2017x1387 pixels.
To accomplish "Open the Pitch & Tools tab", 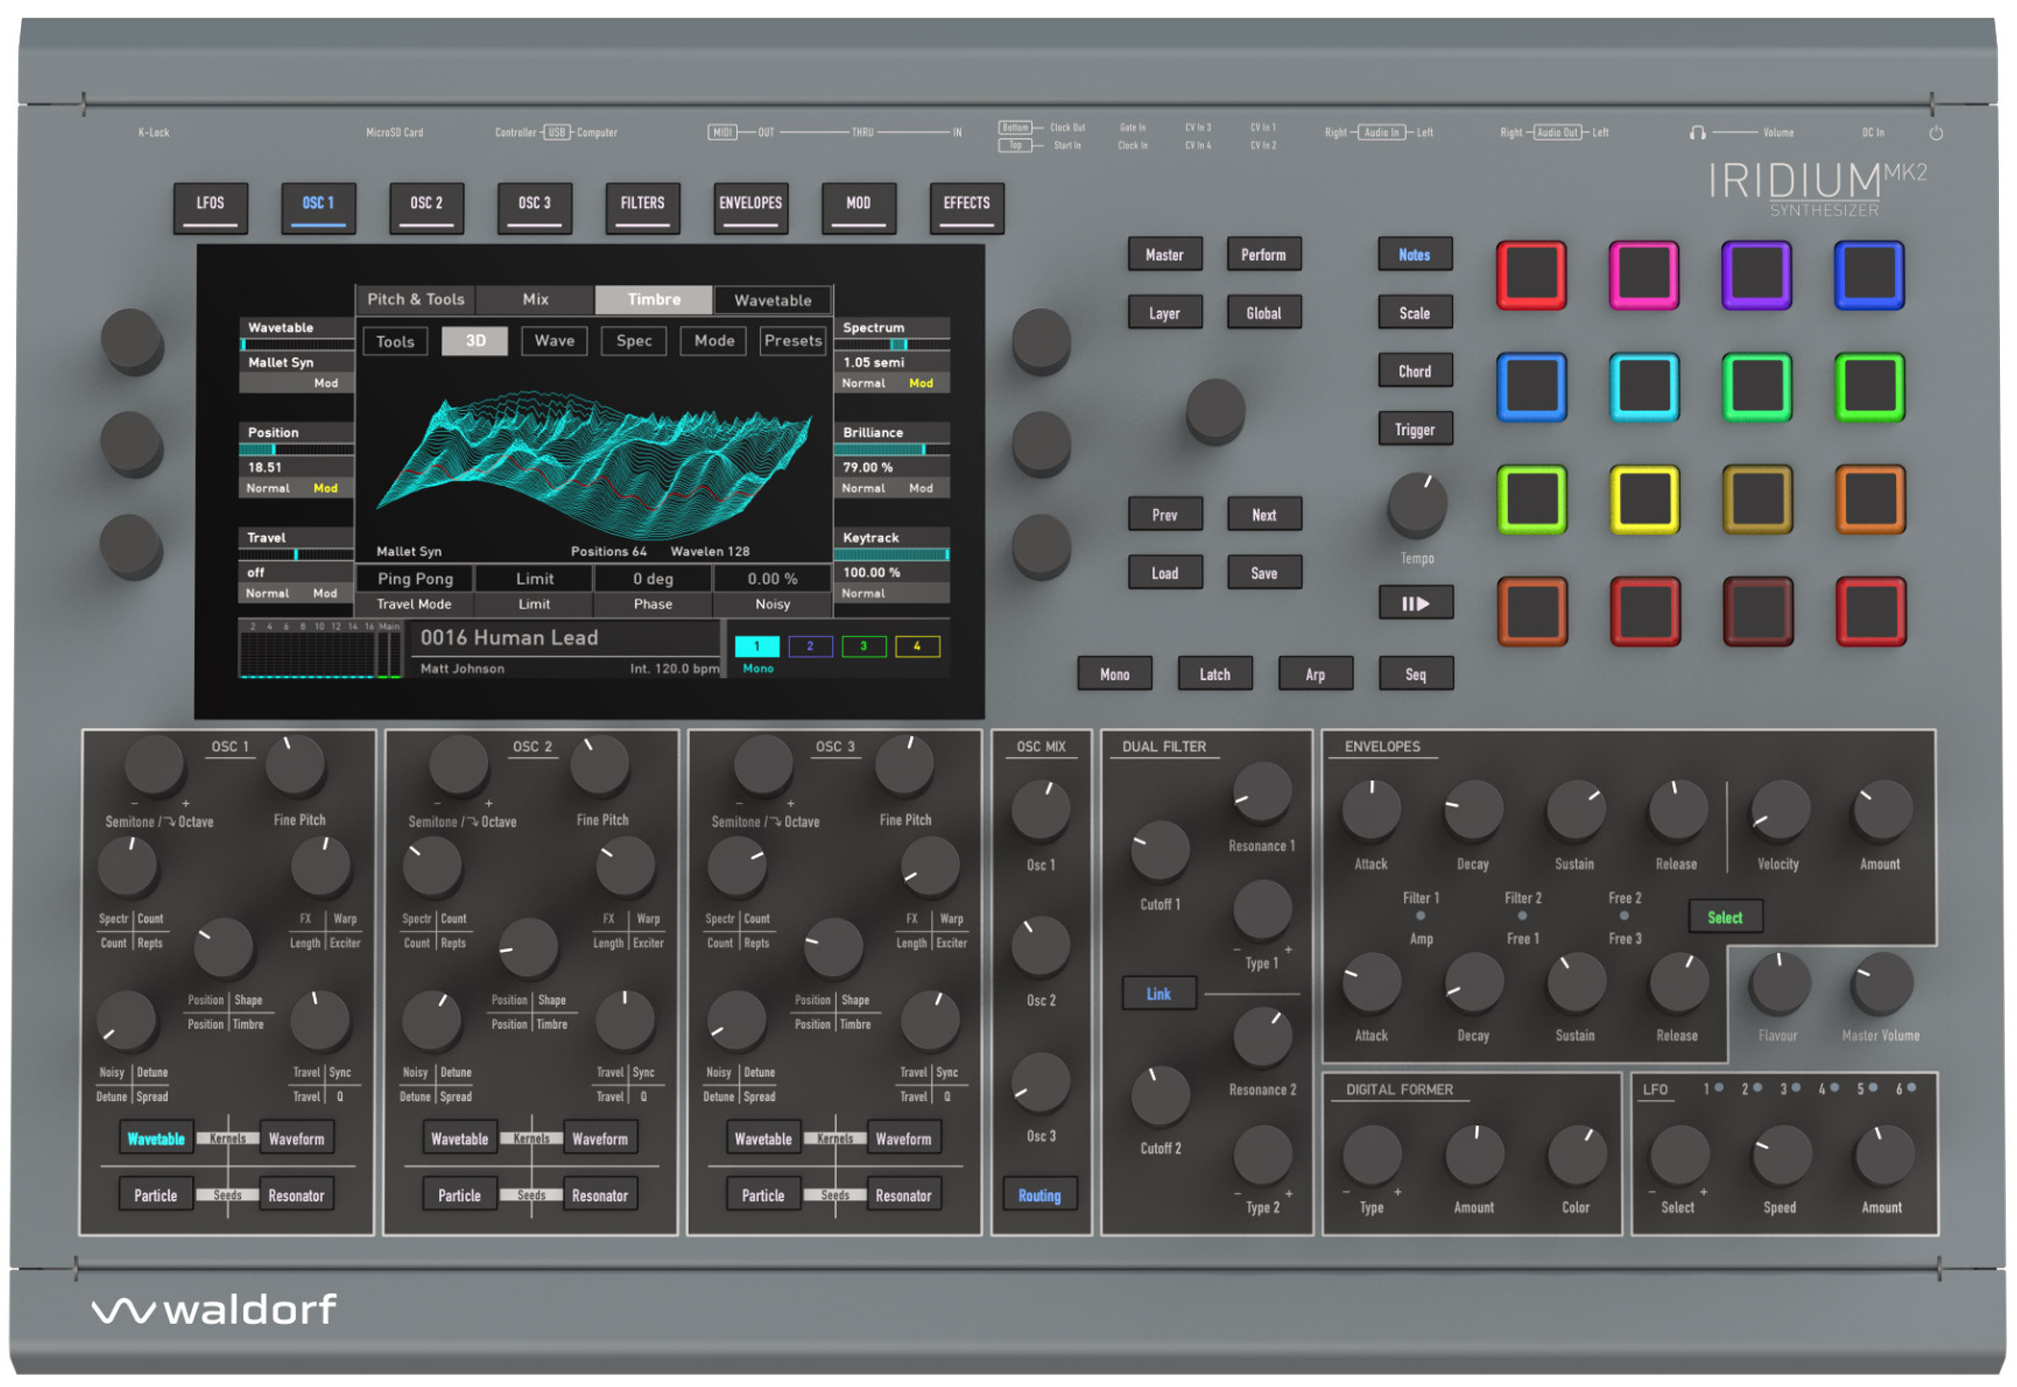I will click(x=415, y=299).
